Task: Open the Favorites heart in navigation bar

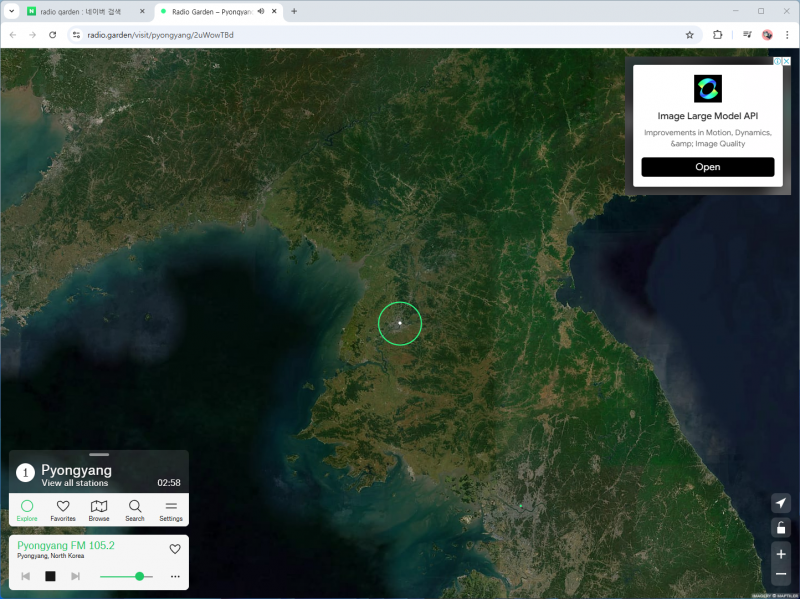Action: pyautogui.click(x=63, y=510)
